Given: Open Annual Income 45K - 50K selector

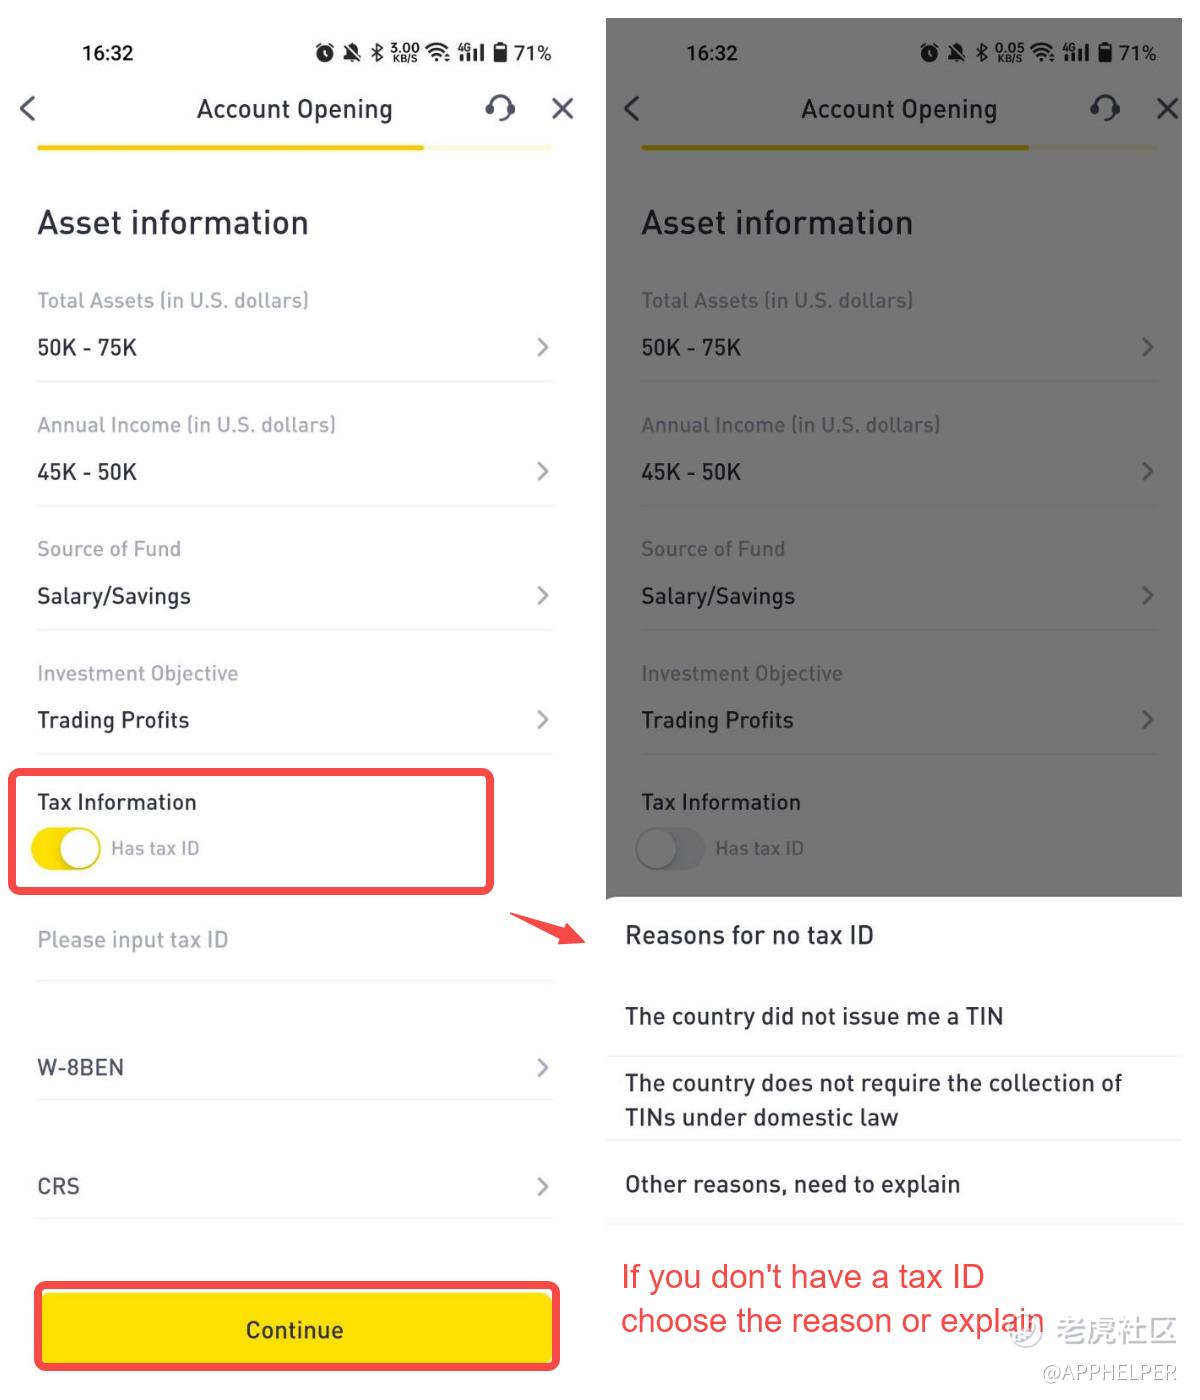Looking at the screenshot, I should pos(294,471).
